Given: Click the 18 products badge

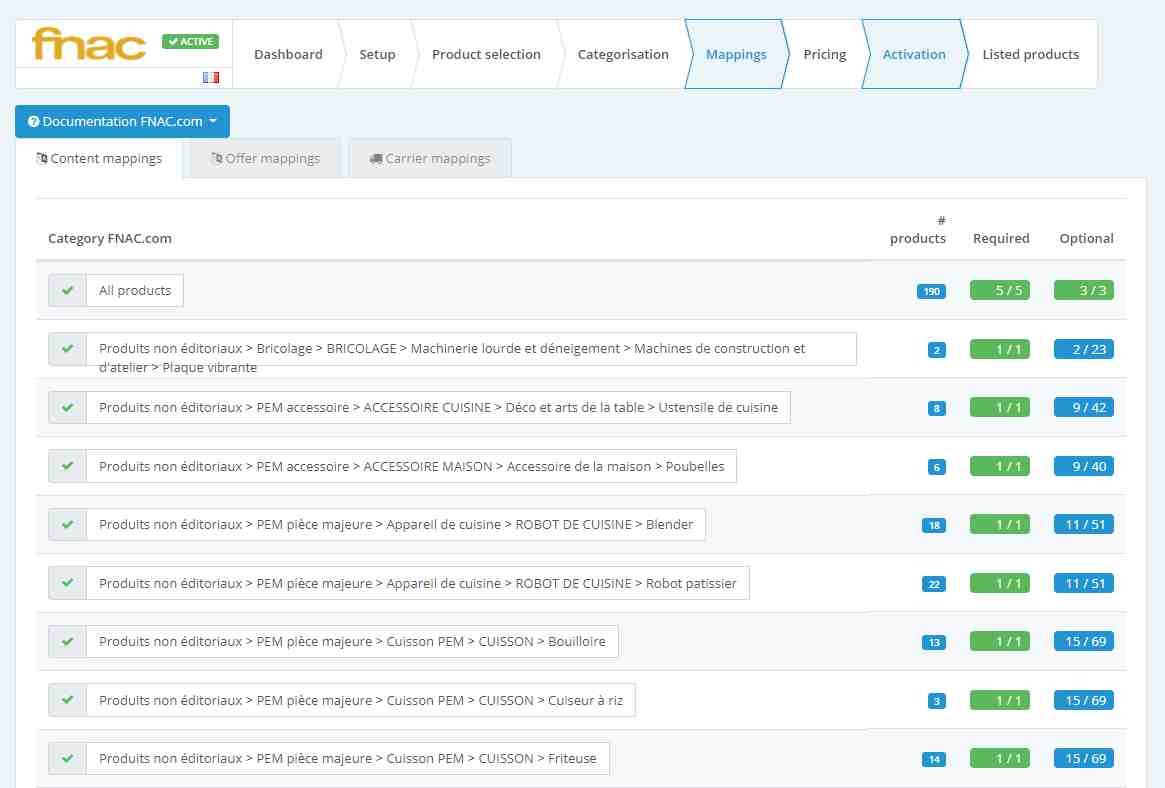Looking at the screenshot, I should pyautogui.click(x=934, y=525).
